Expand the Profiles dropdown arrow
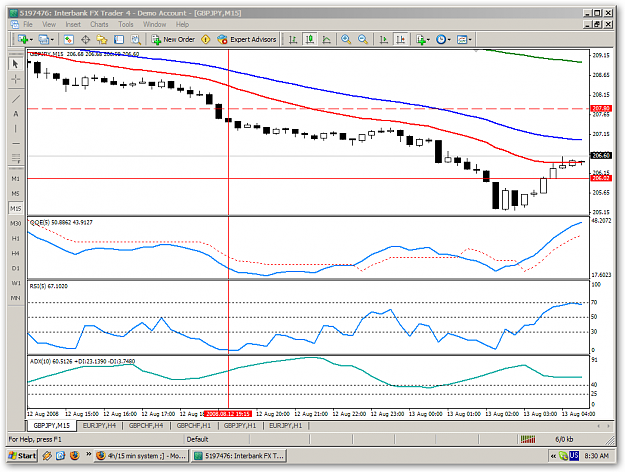 pos(52,40)
